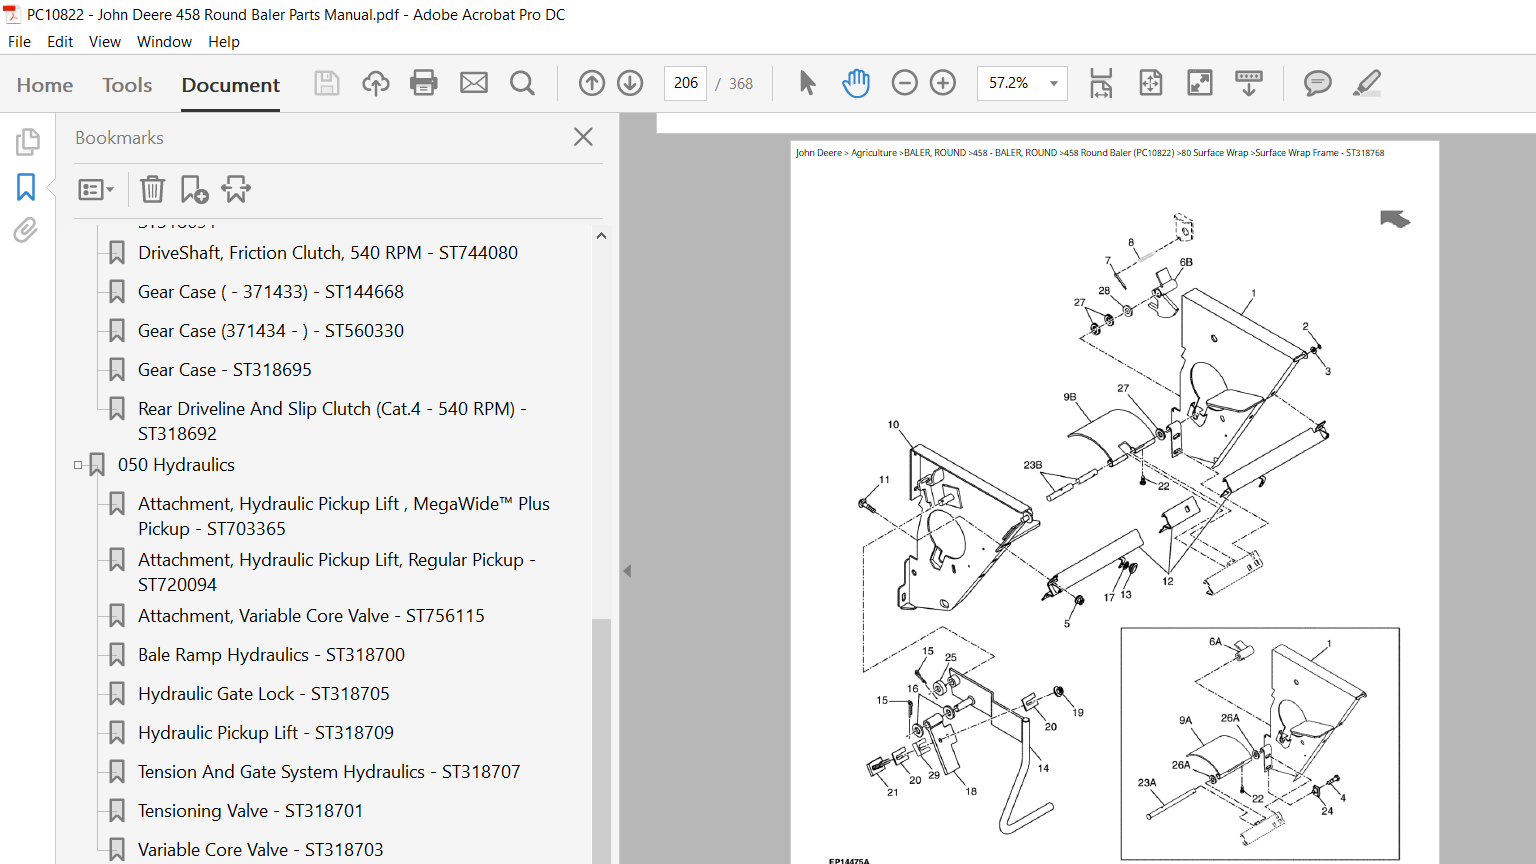Choose the Selection arrow tool
Screen dimensions: 1536x864
(807, 83)
